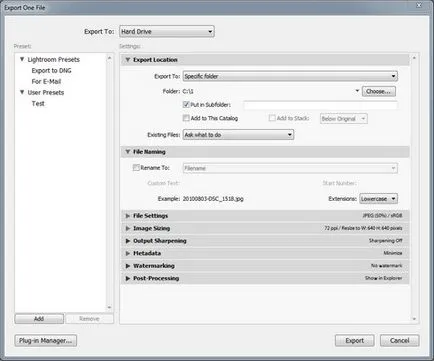Collapse the Lightroom Presets group
Viewport: 434px width, 361px height.
pyautogui.click(x=22, y=59)
